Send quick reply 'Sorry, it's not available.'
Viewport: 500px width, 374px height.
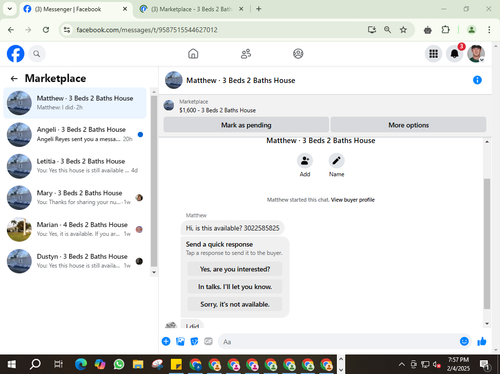(x=235, y=304)
